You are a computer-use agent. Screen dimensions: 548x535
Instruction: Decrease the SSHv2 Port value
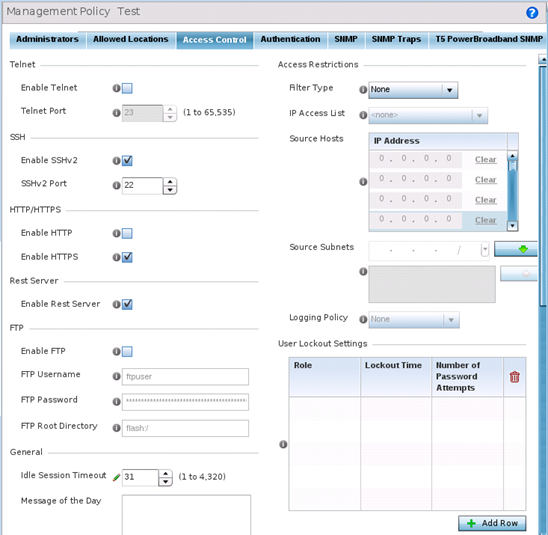(x=170, y=190)
